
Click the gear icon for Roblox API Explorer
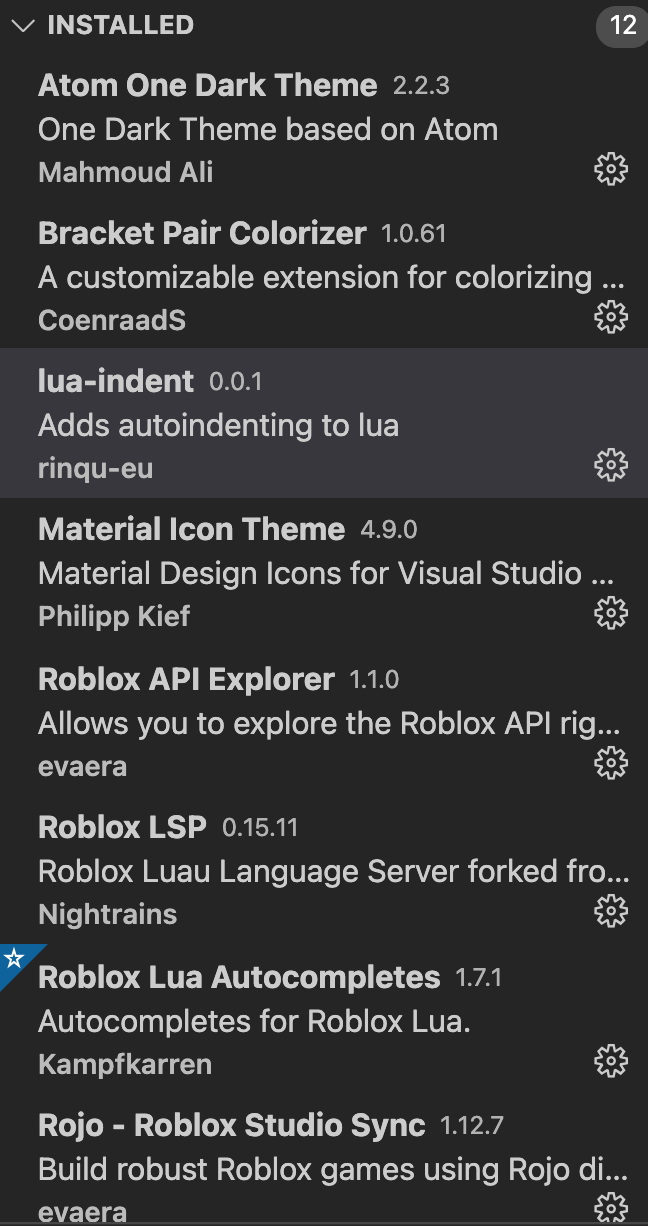[x=611, y=765]
